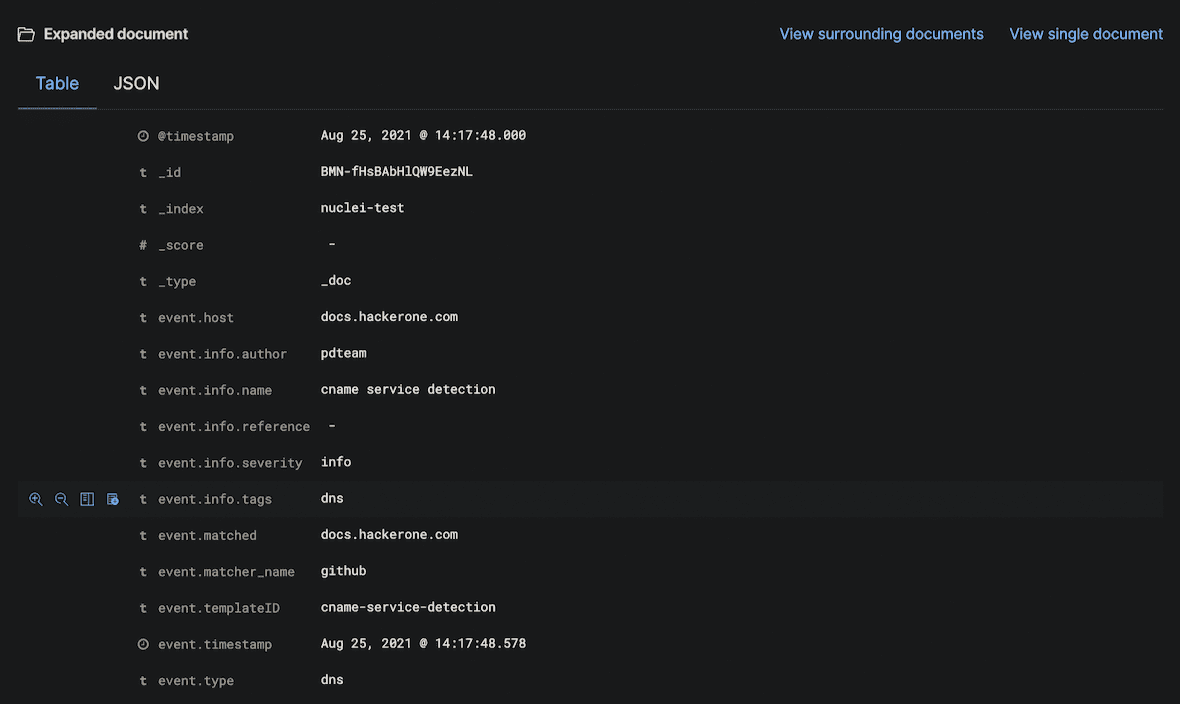The height and width of the screenshot is (704, 1180).
Task: Switch to the JSON tab
Action: click(136, 84)
